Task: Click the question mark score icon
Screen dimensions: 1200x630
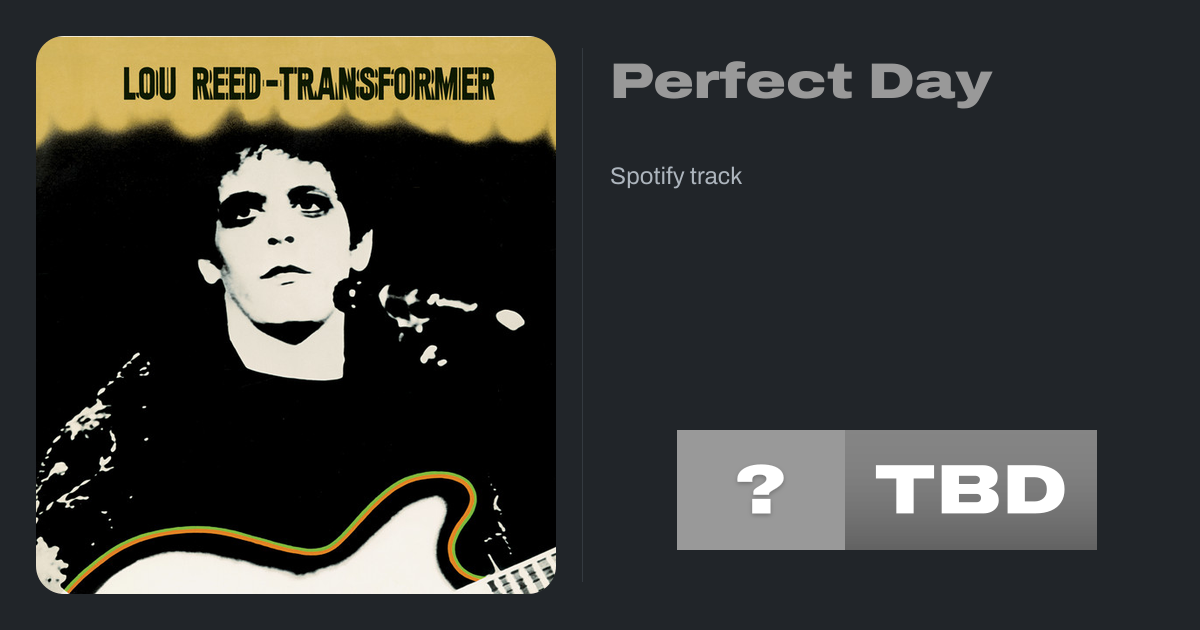Action: click(760, 490)
